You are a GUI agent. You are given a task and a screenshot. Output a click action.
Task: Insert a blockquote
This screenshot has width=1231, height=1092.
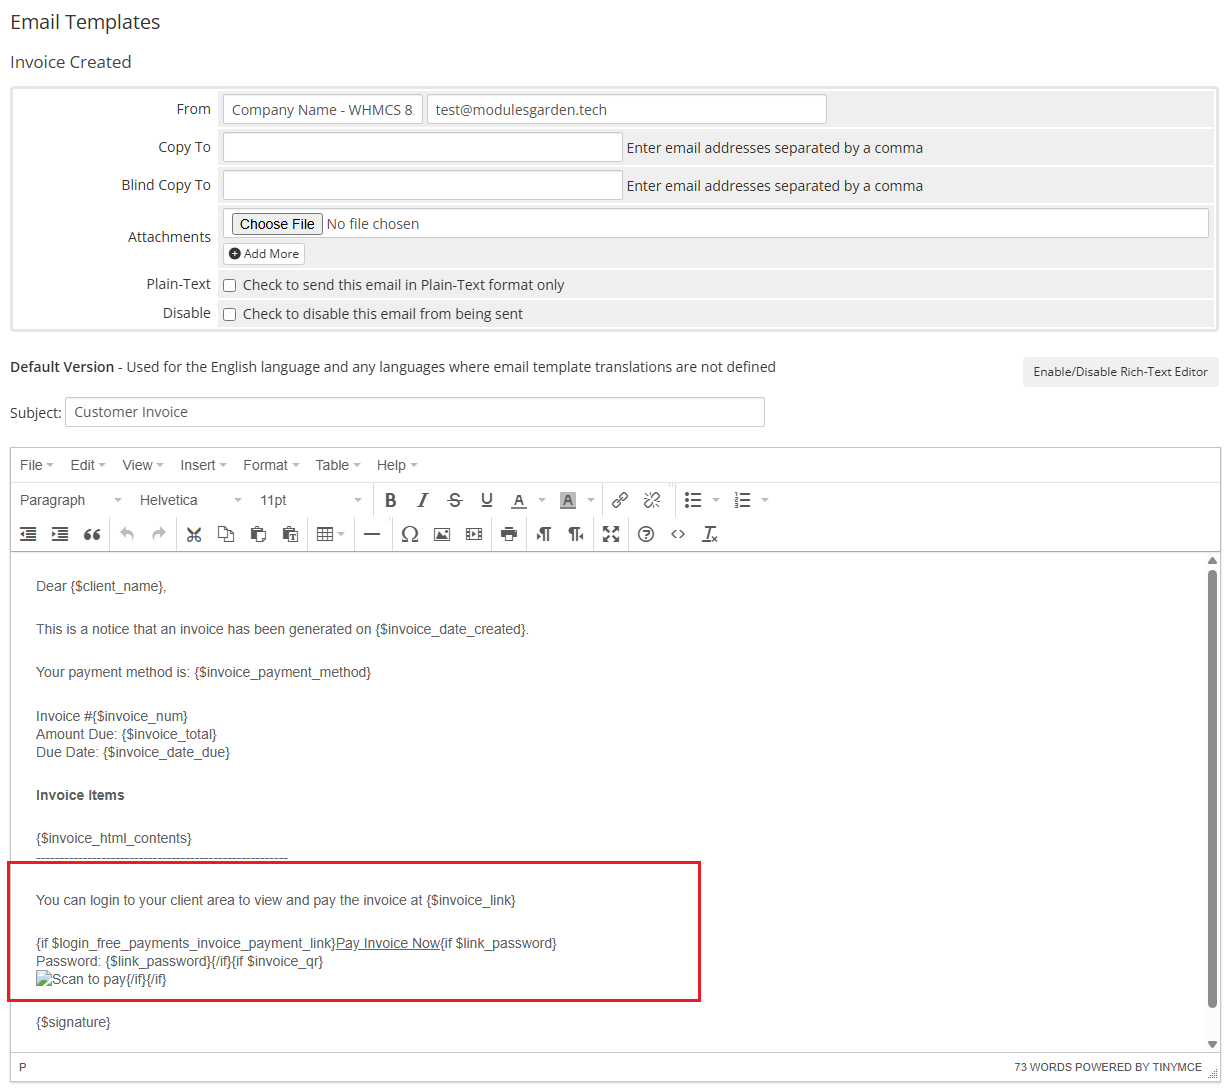92,534
